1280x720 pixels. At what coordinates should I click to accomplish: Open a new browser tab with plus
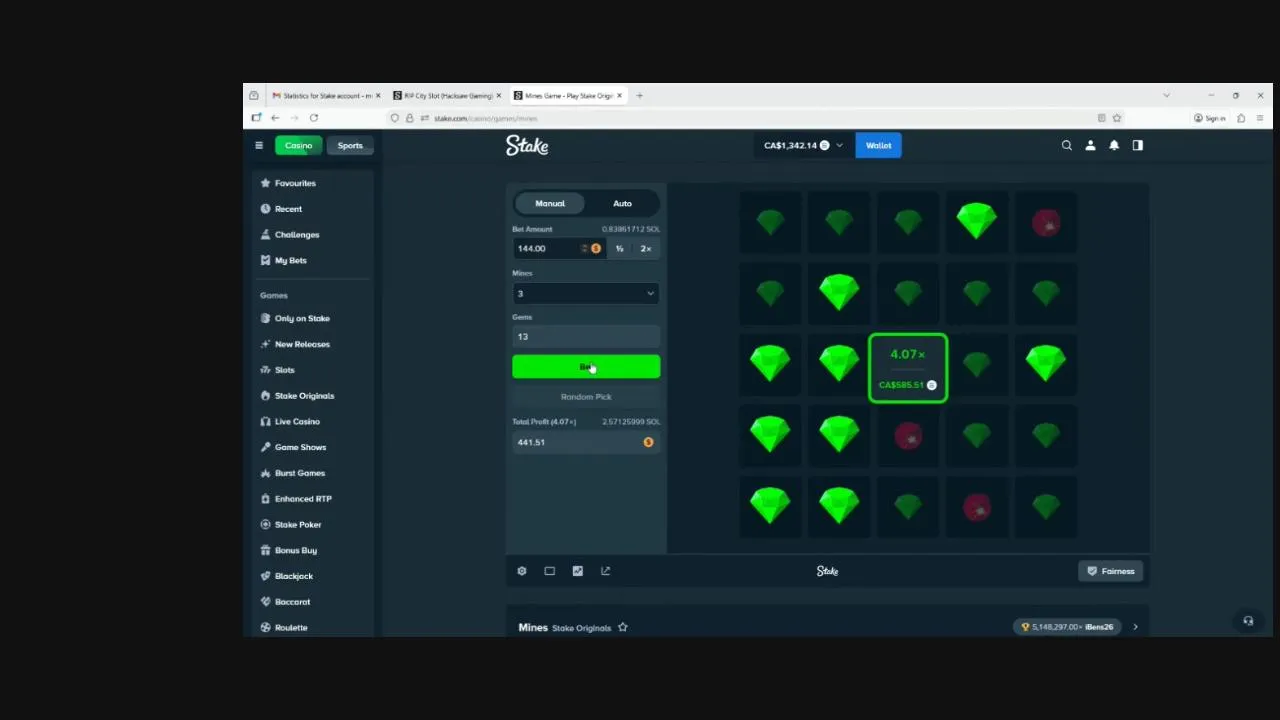tap(639, 96)
